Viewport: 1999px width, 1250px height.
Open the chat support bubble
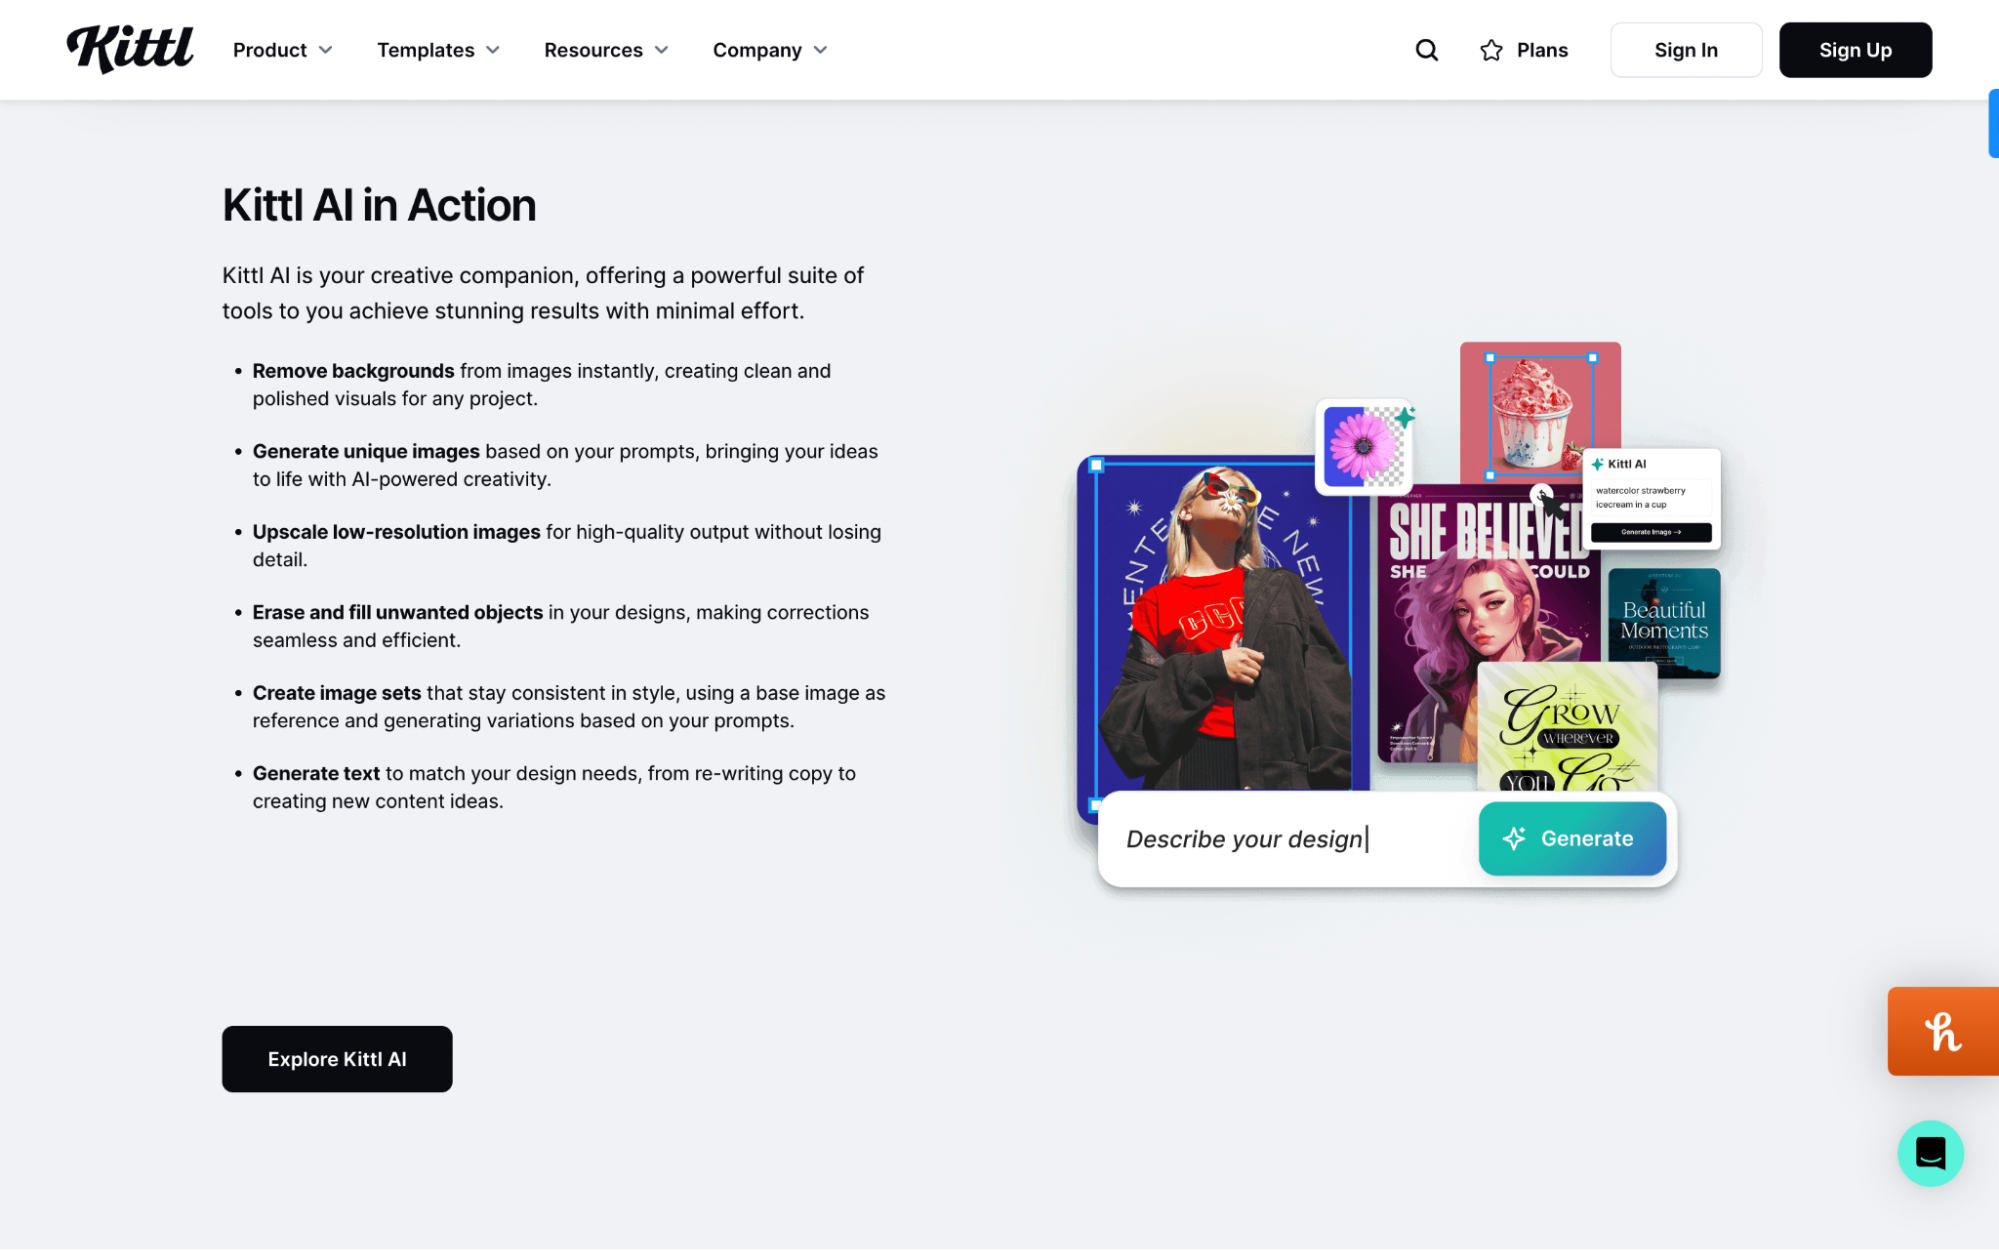tap(1930, 1153)
